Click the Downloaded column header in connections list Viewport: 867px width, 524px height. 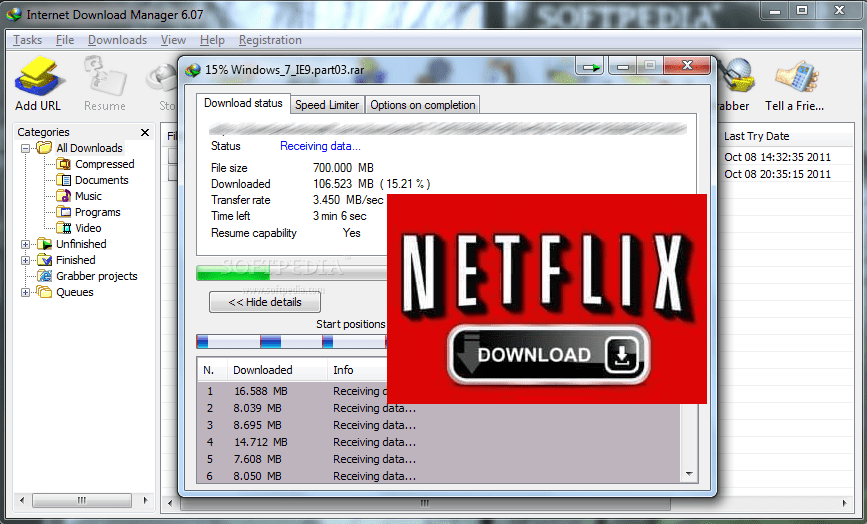(276, 370)
